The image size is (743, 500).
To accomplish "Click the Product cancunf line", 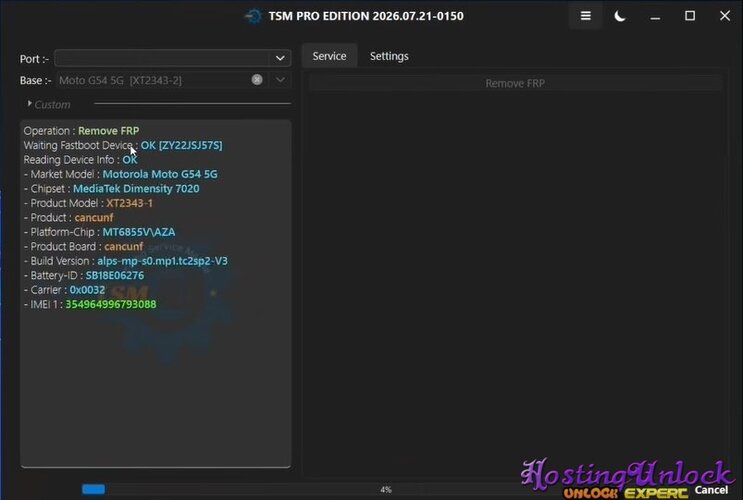I will pos(69,218).
